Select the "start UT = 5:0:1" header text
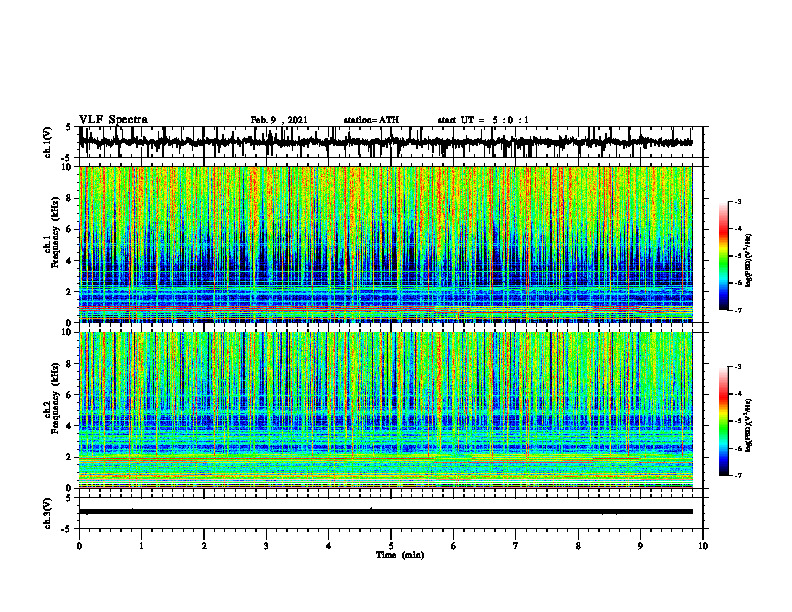 point(483,120)
